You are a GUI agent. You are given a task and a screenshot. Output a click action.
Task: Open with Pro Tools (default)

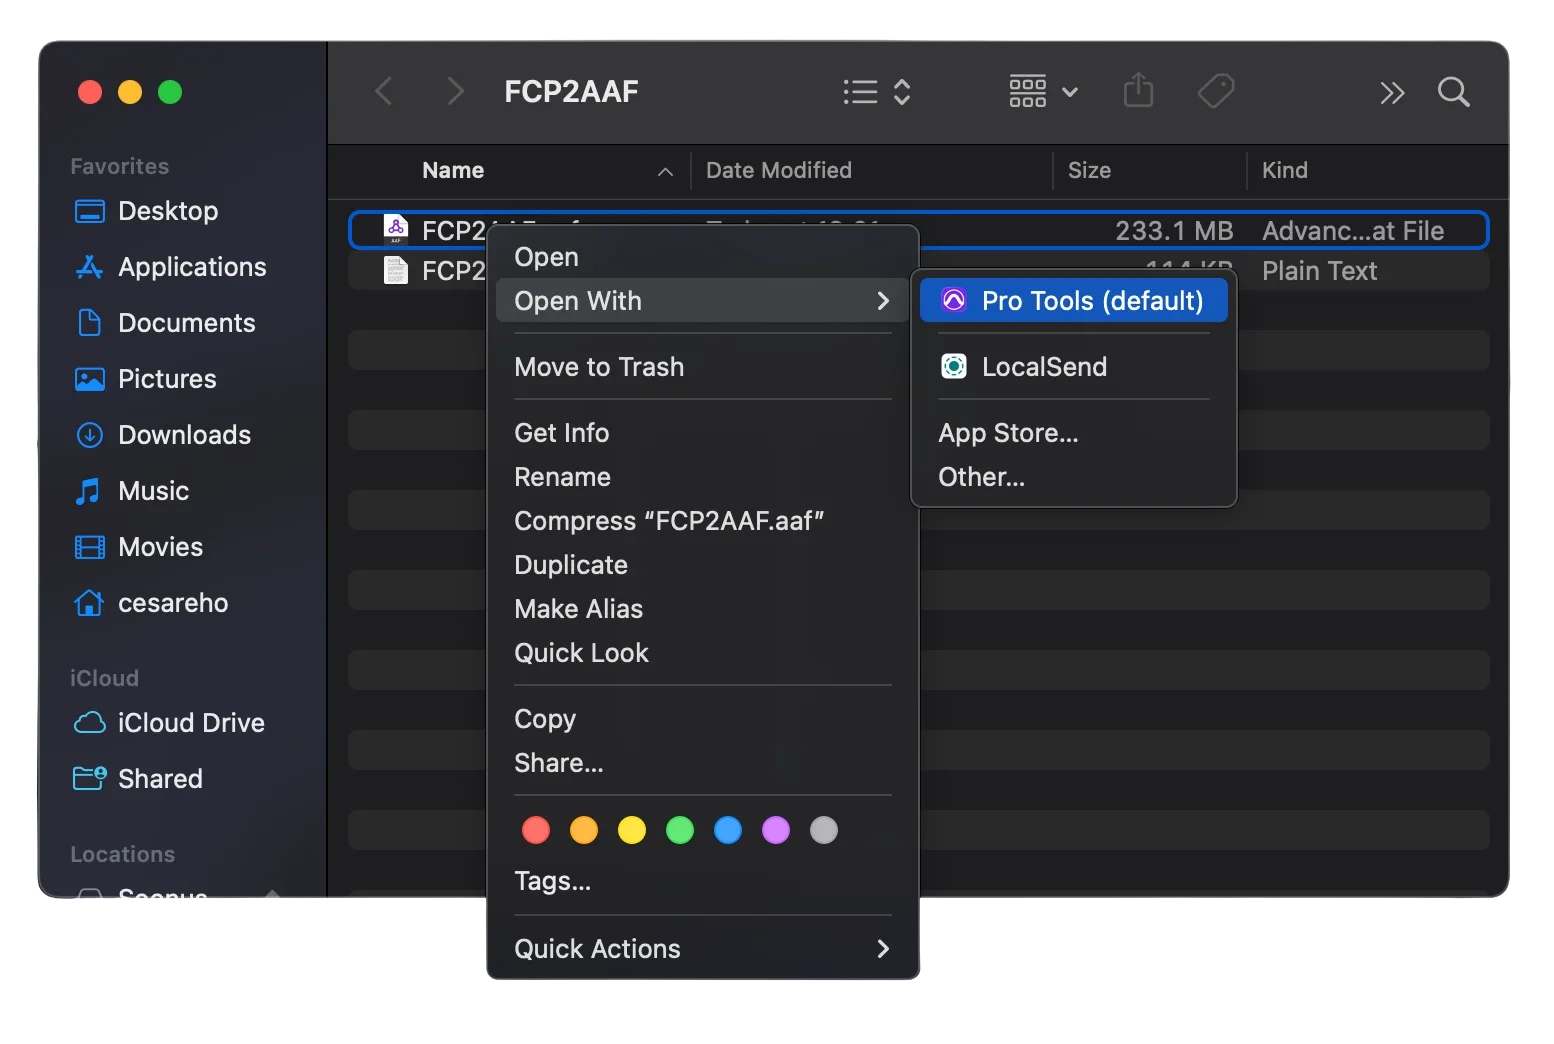pyautogui.click(x=1074, y=301)
